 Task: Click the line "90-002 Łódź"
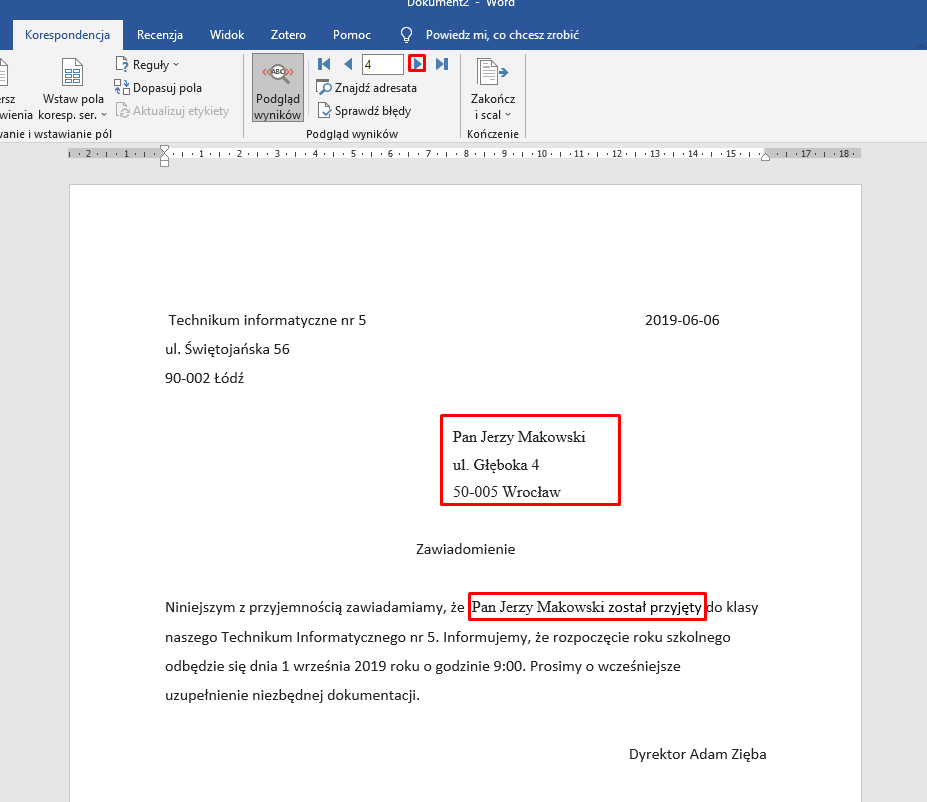(x=205, y=378)
